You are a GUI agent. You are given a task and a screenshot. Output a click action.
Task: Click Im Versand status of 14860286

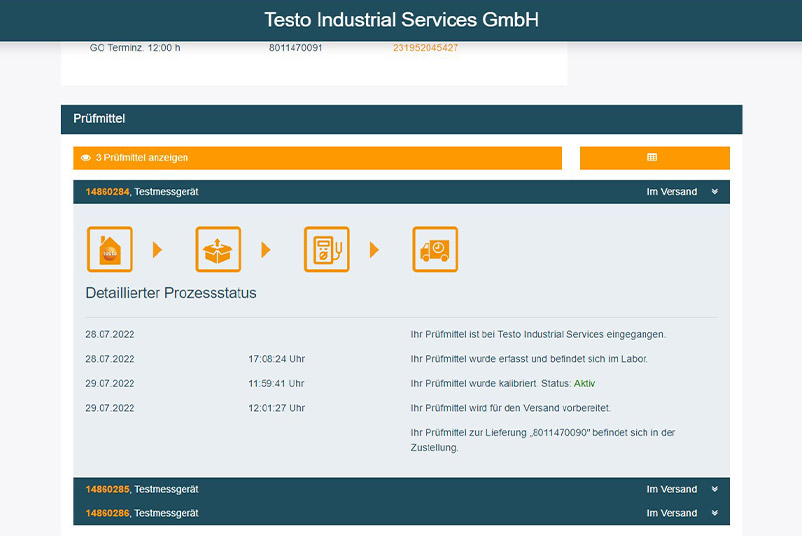pos(672,513)
